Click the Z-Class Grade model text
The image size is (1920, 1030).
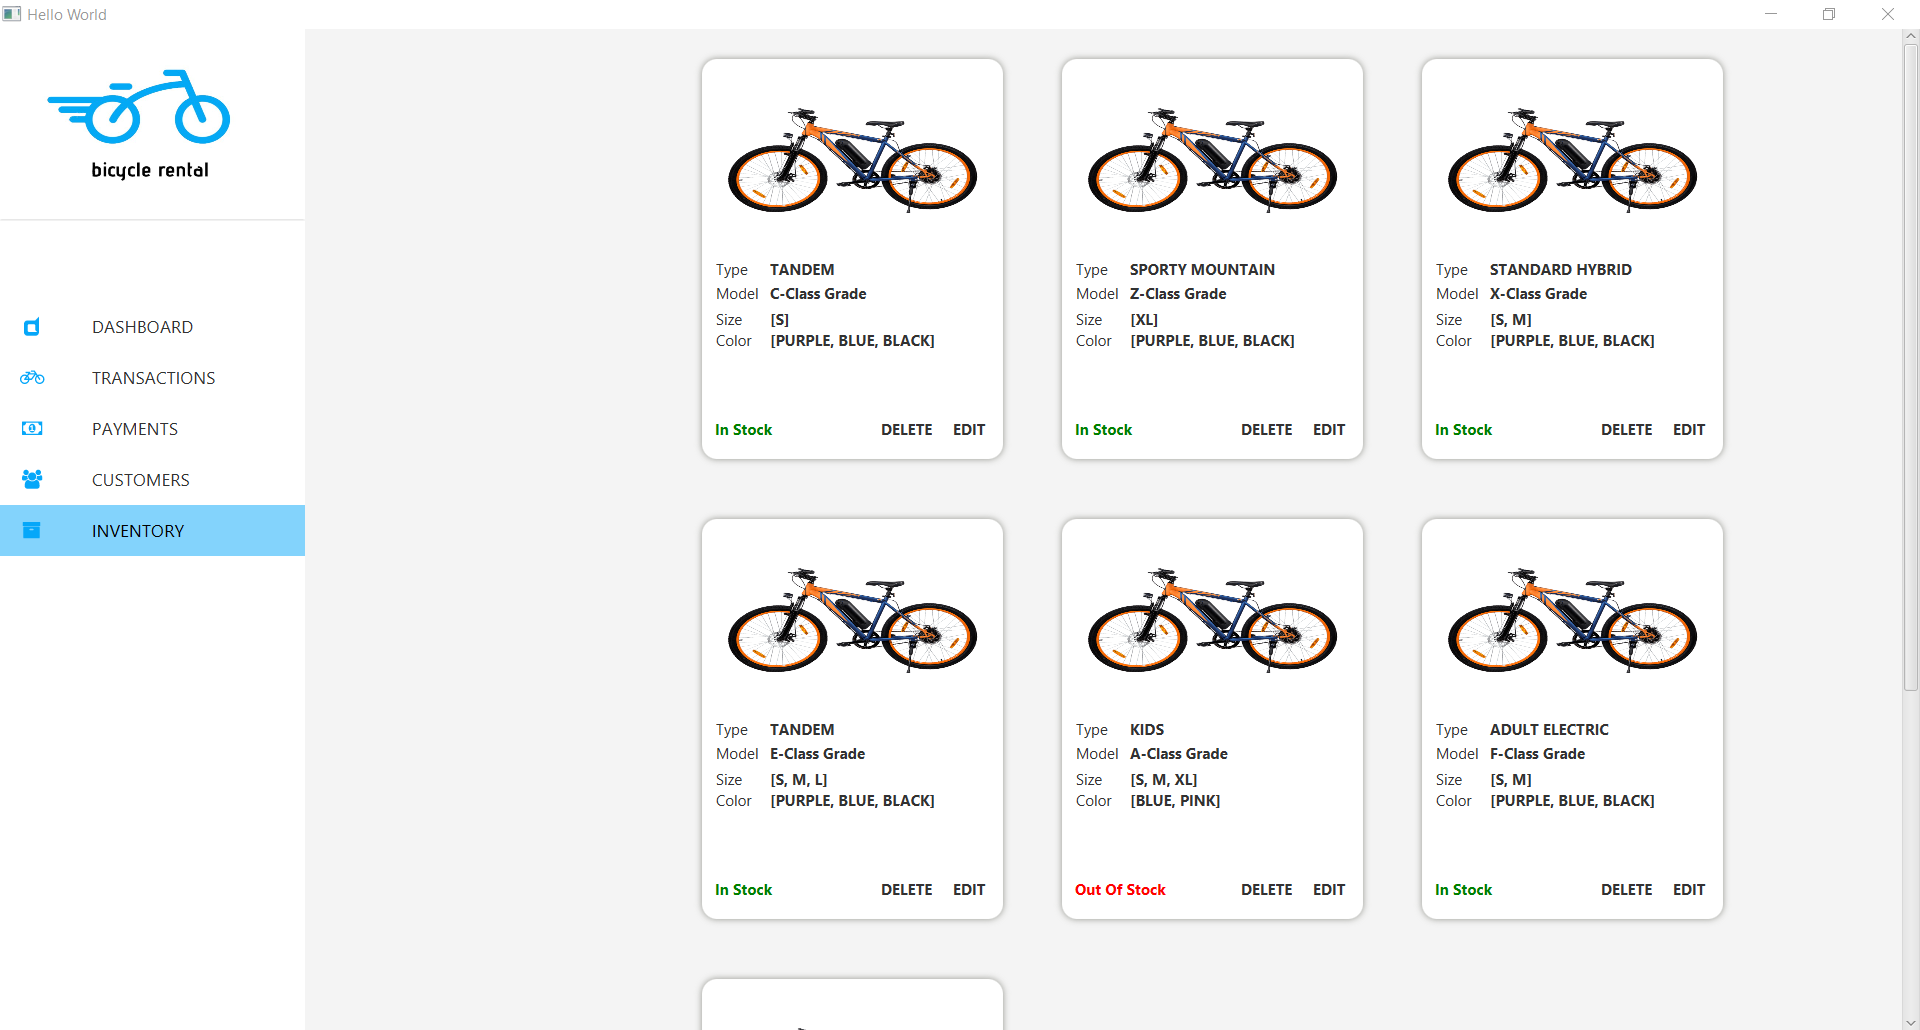tap(1178, 294)
